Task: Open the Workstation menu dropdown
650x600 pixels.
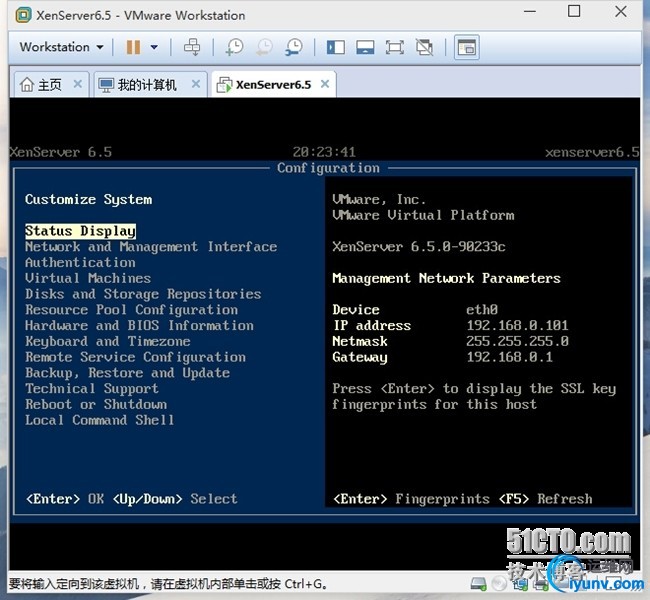Action: (x=61, y=47)
